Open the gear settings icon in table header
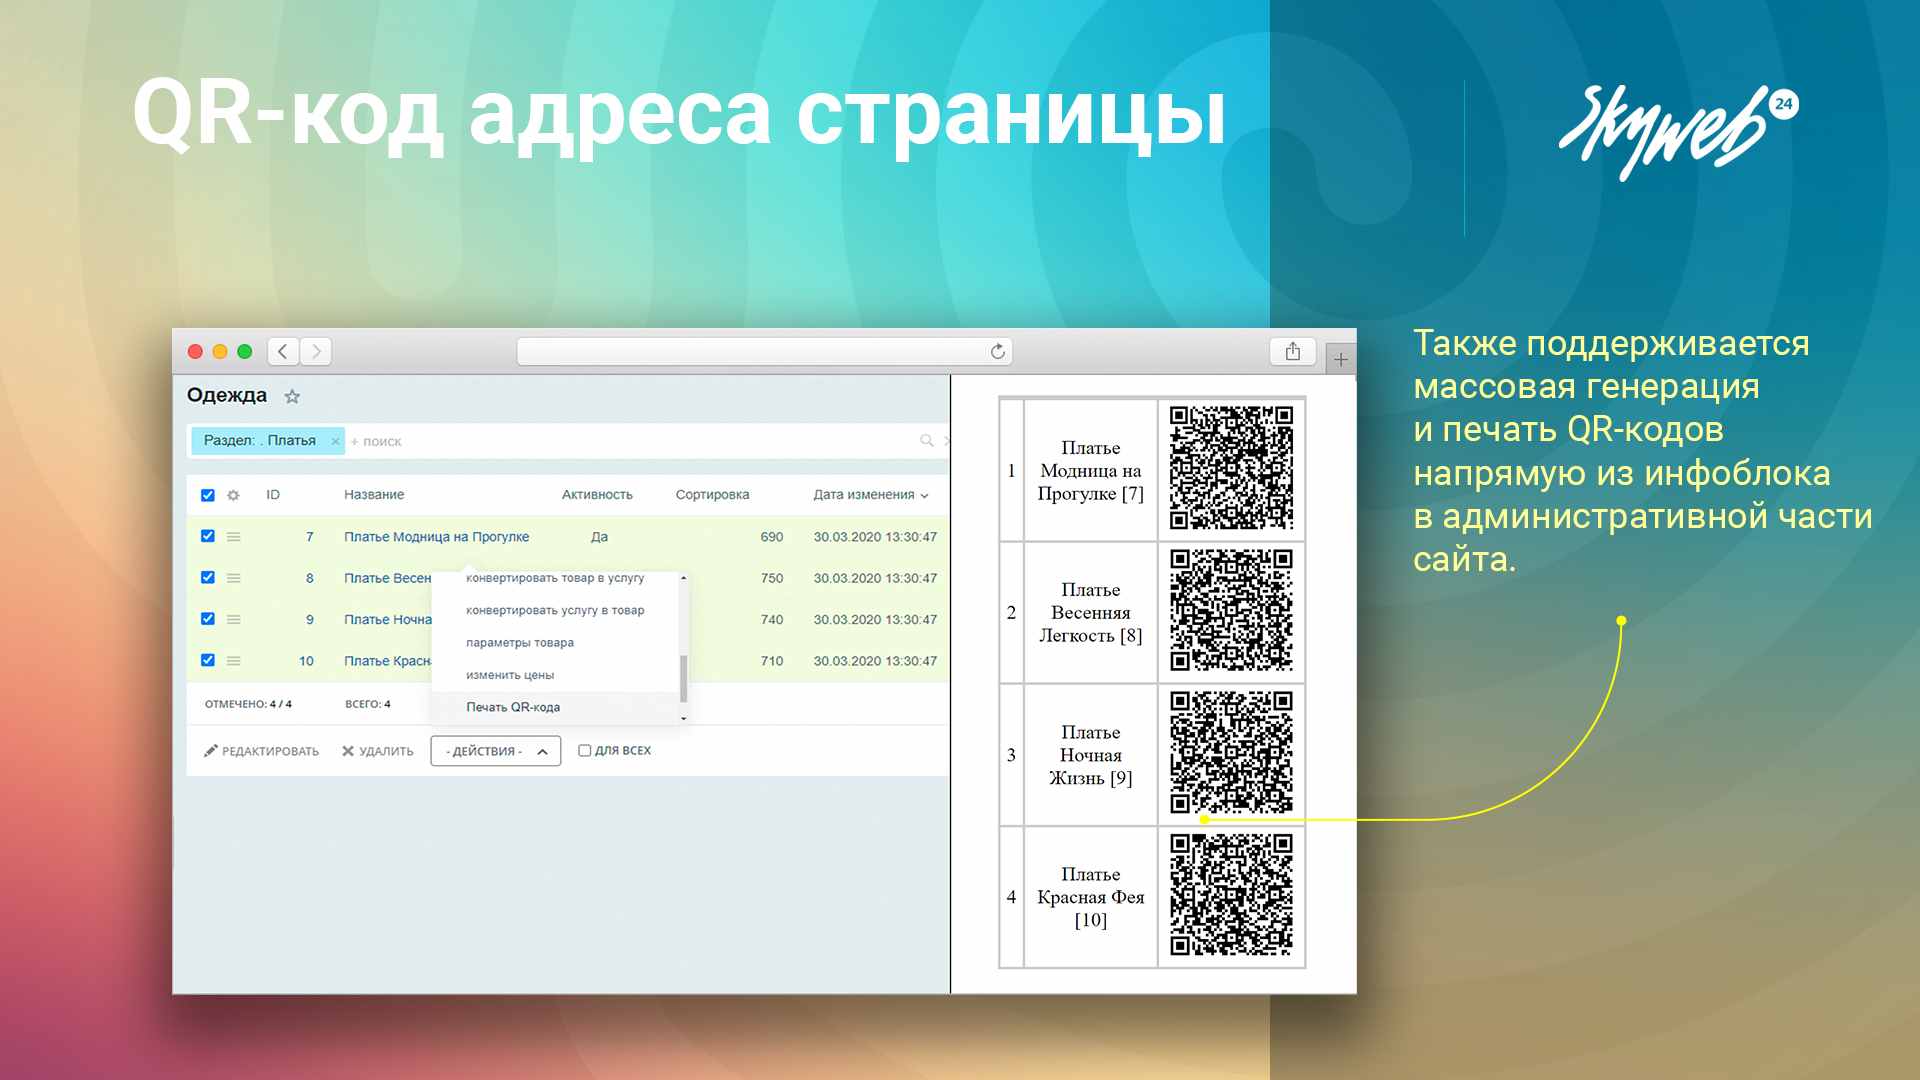1920x1080 pixels. tap(233, 494)
